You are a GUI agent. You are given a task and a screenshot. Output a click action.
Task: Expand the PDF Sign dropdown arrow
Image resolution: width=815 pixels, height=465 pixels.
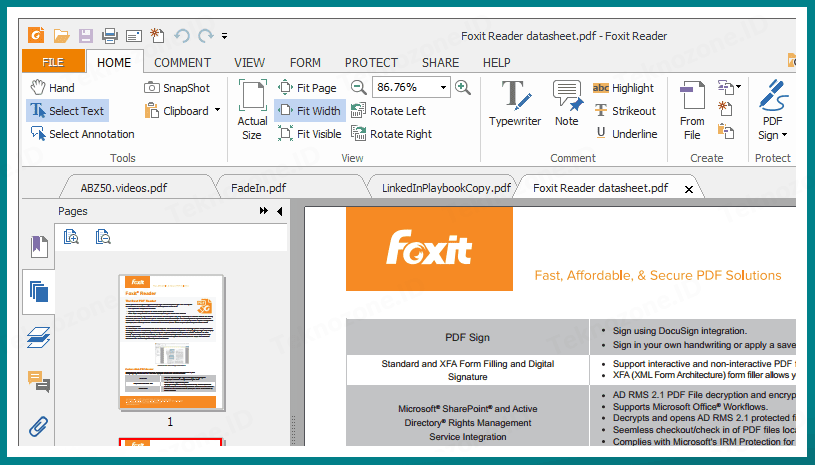784,135
